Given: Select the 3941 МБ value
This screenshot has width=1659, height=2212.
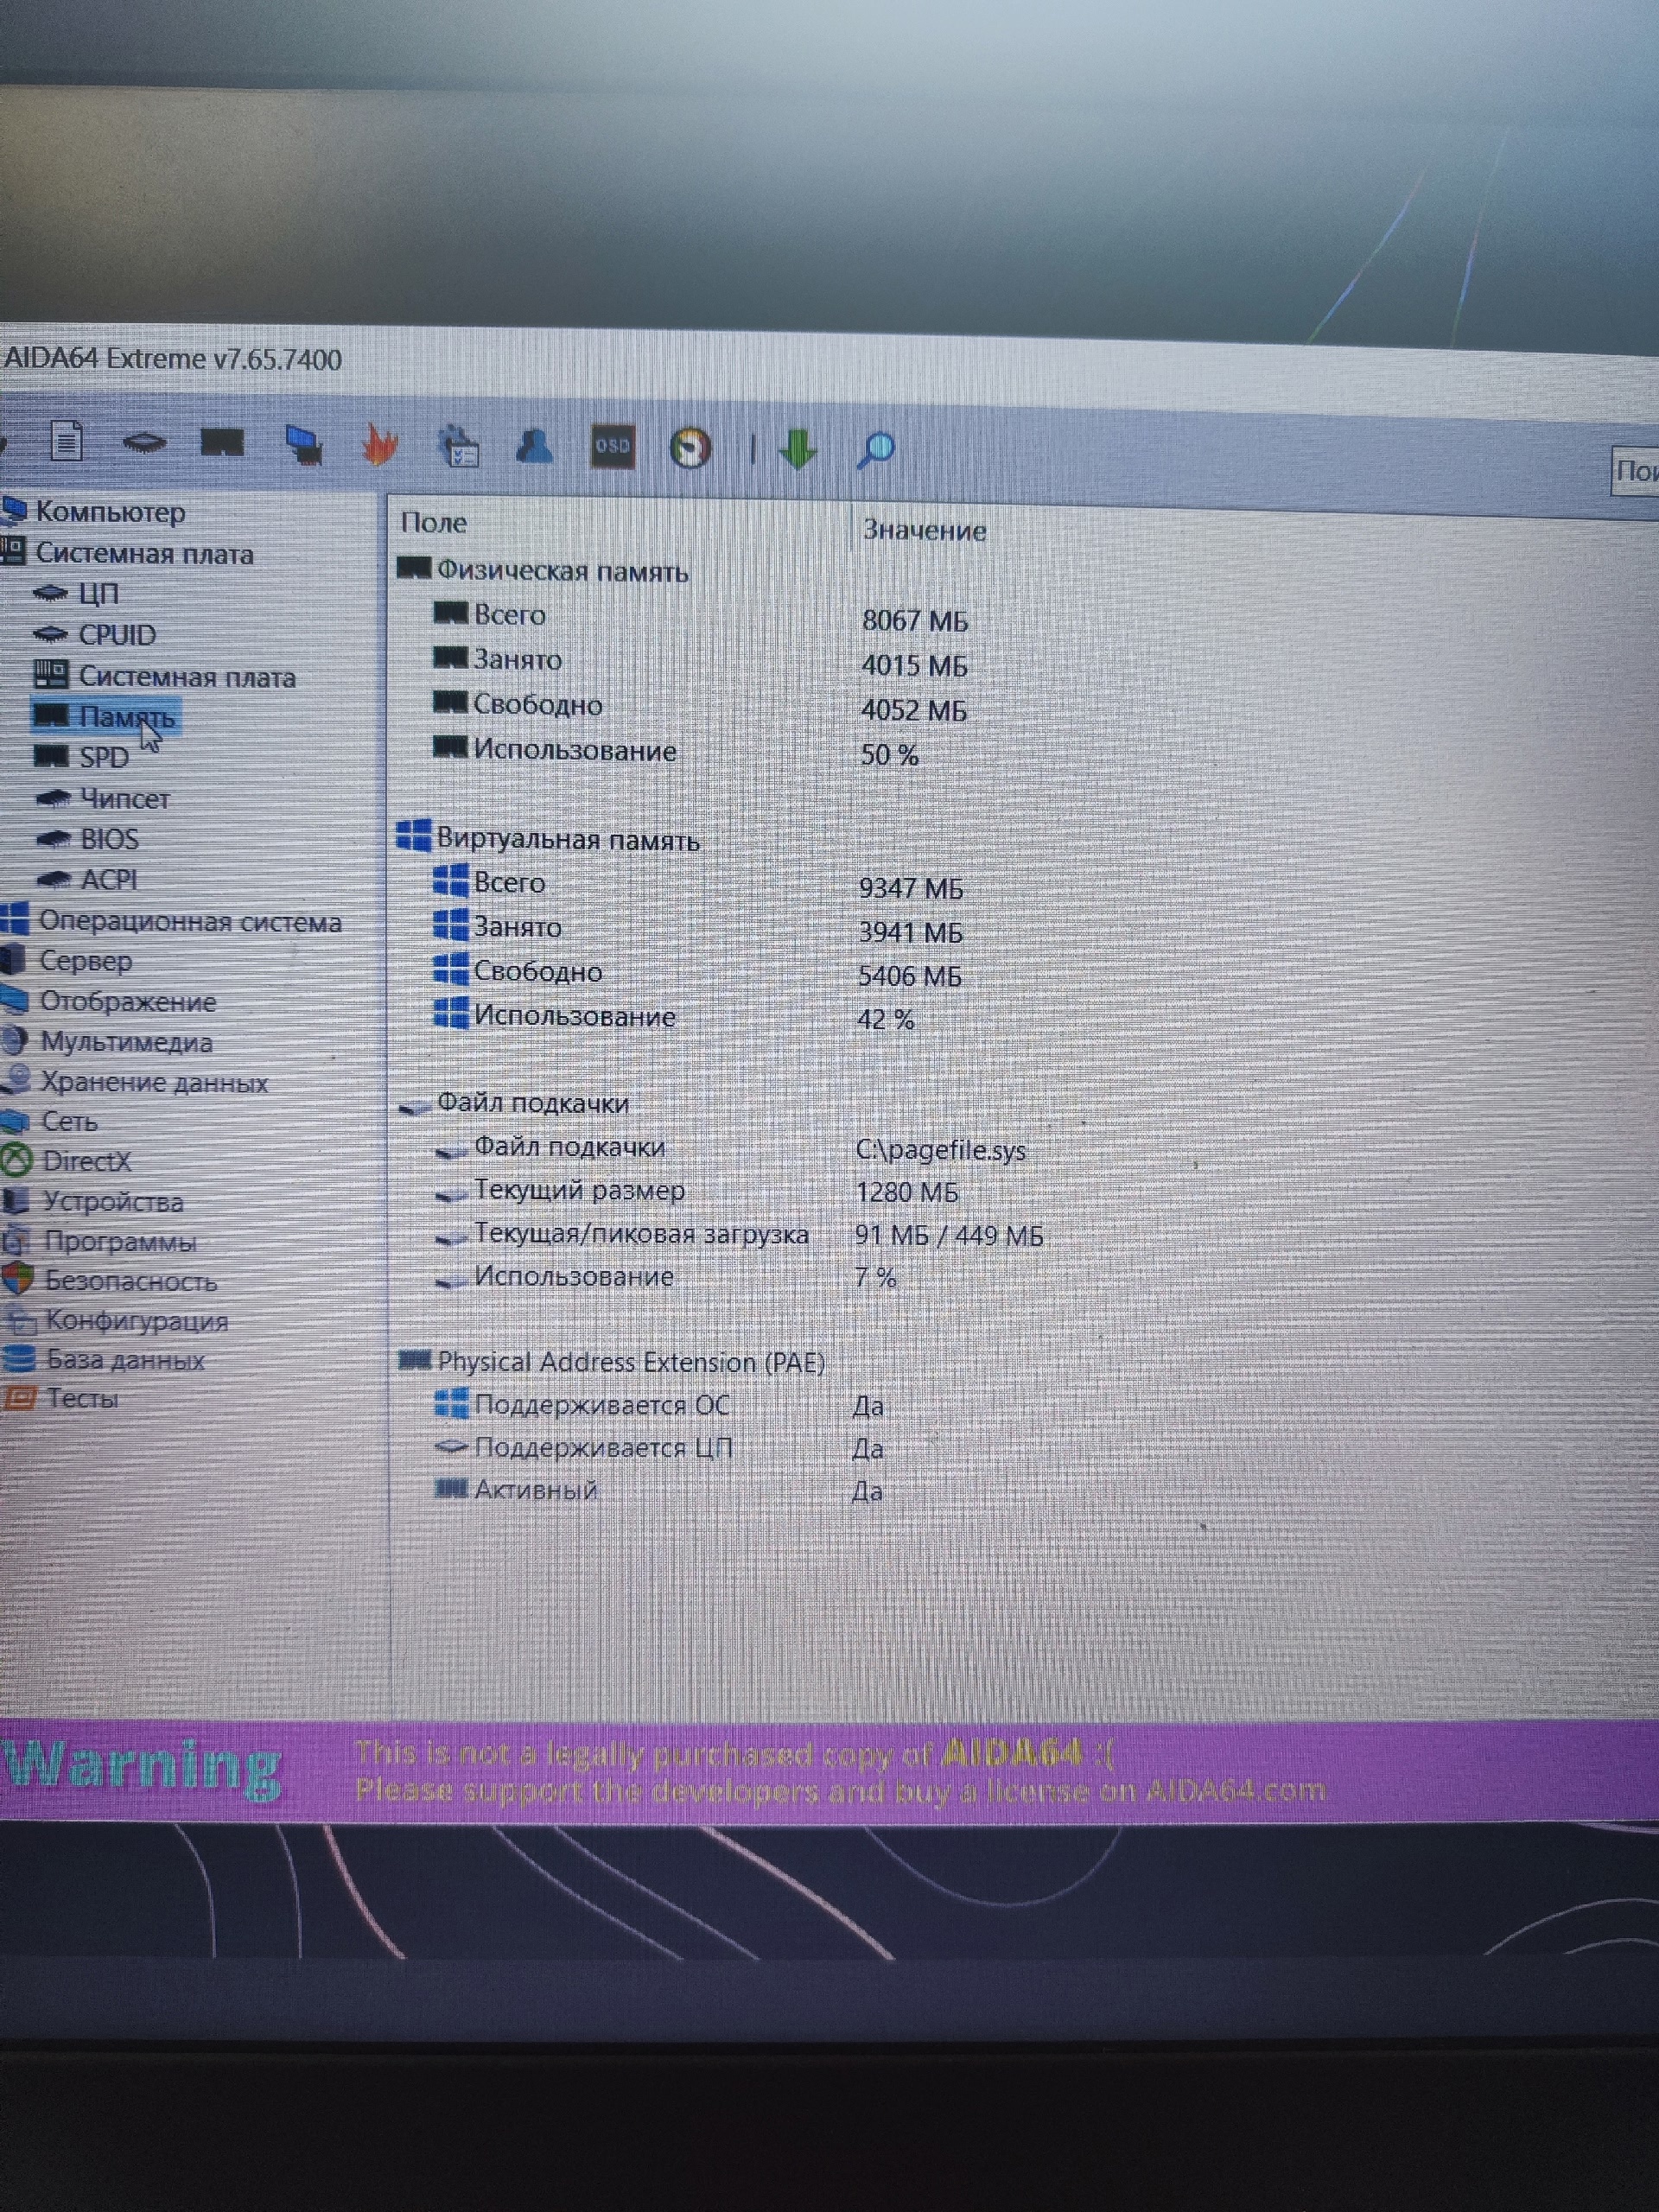Looking at the screenshot, I should (x=910, y=932).
